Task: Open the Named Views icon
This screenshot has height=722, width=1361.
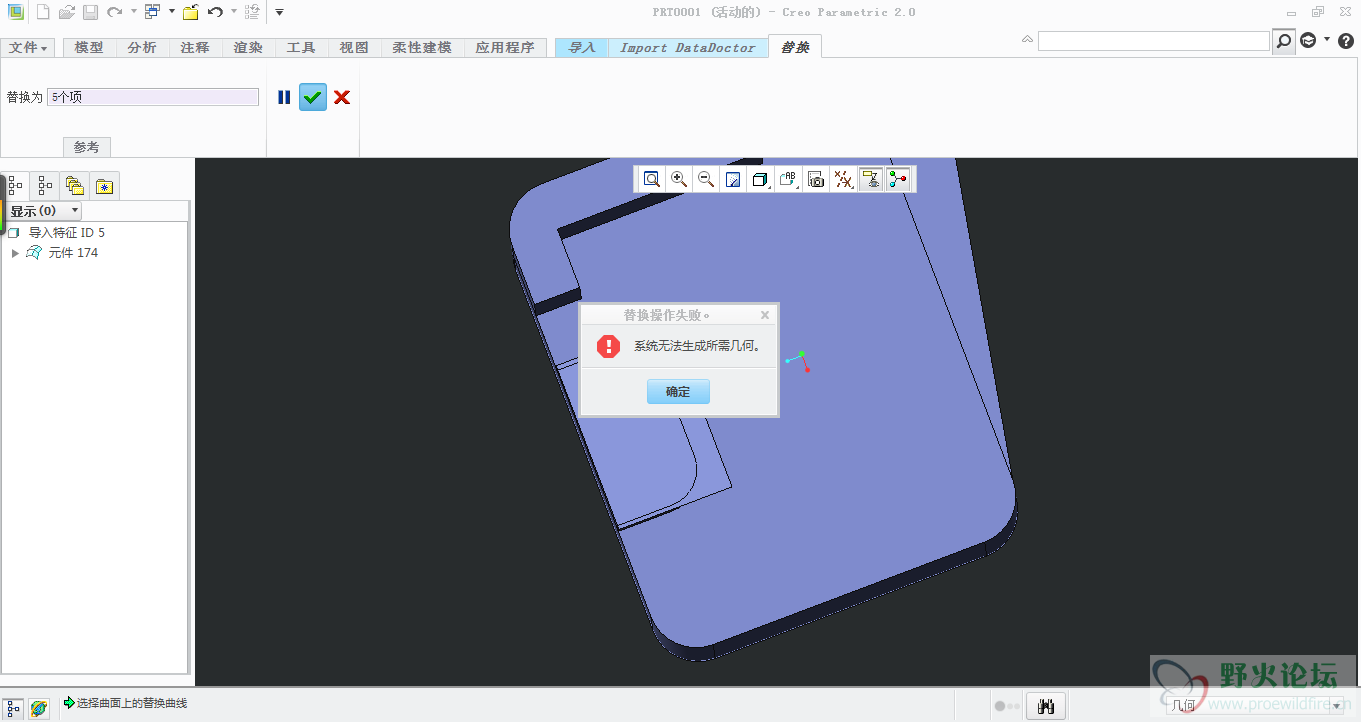Action: coord(789,179)
